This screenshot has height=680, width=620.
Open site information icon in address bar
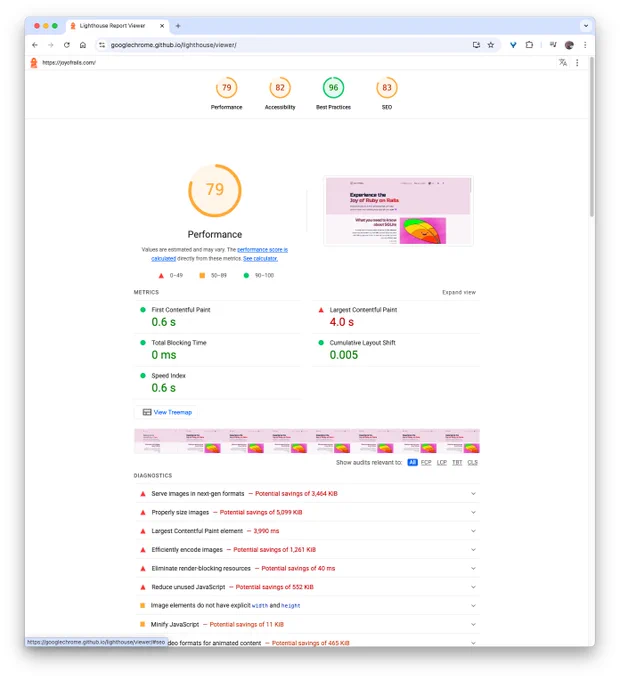[102, 45]
